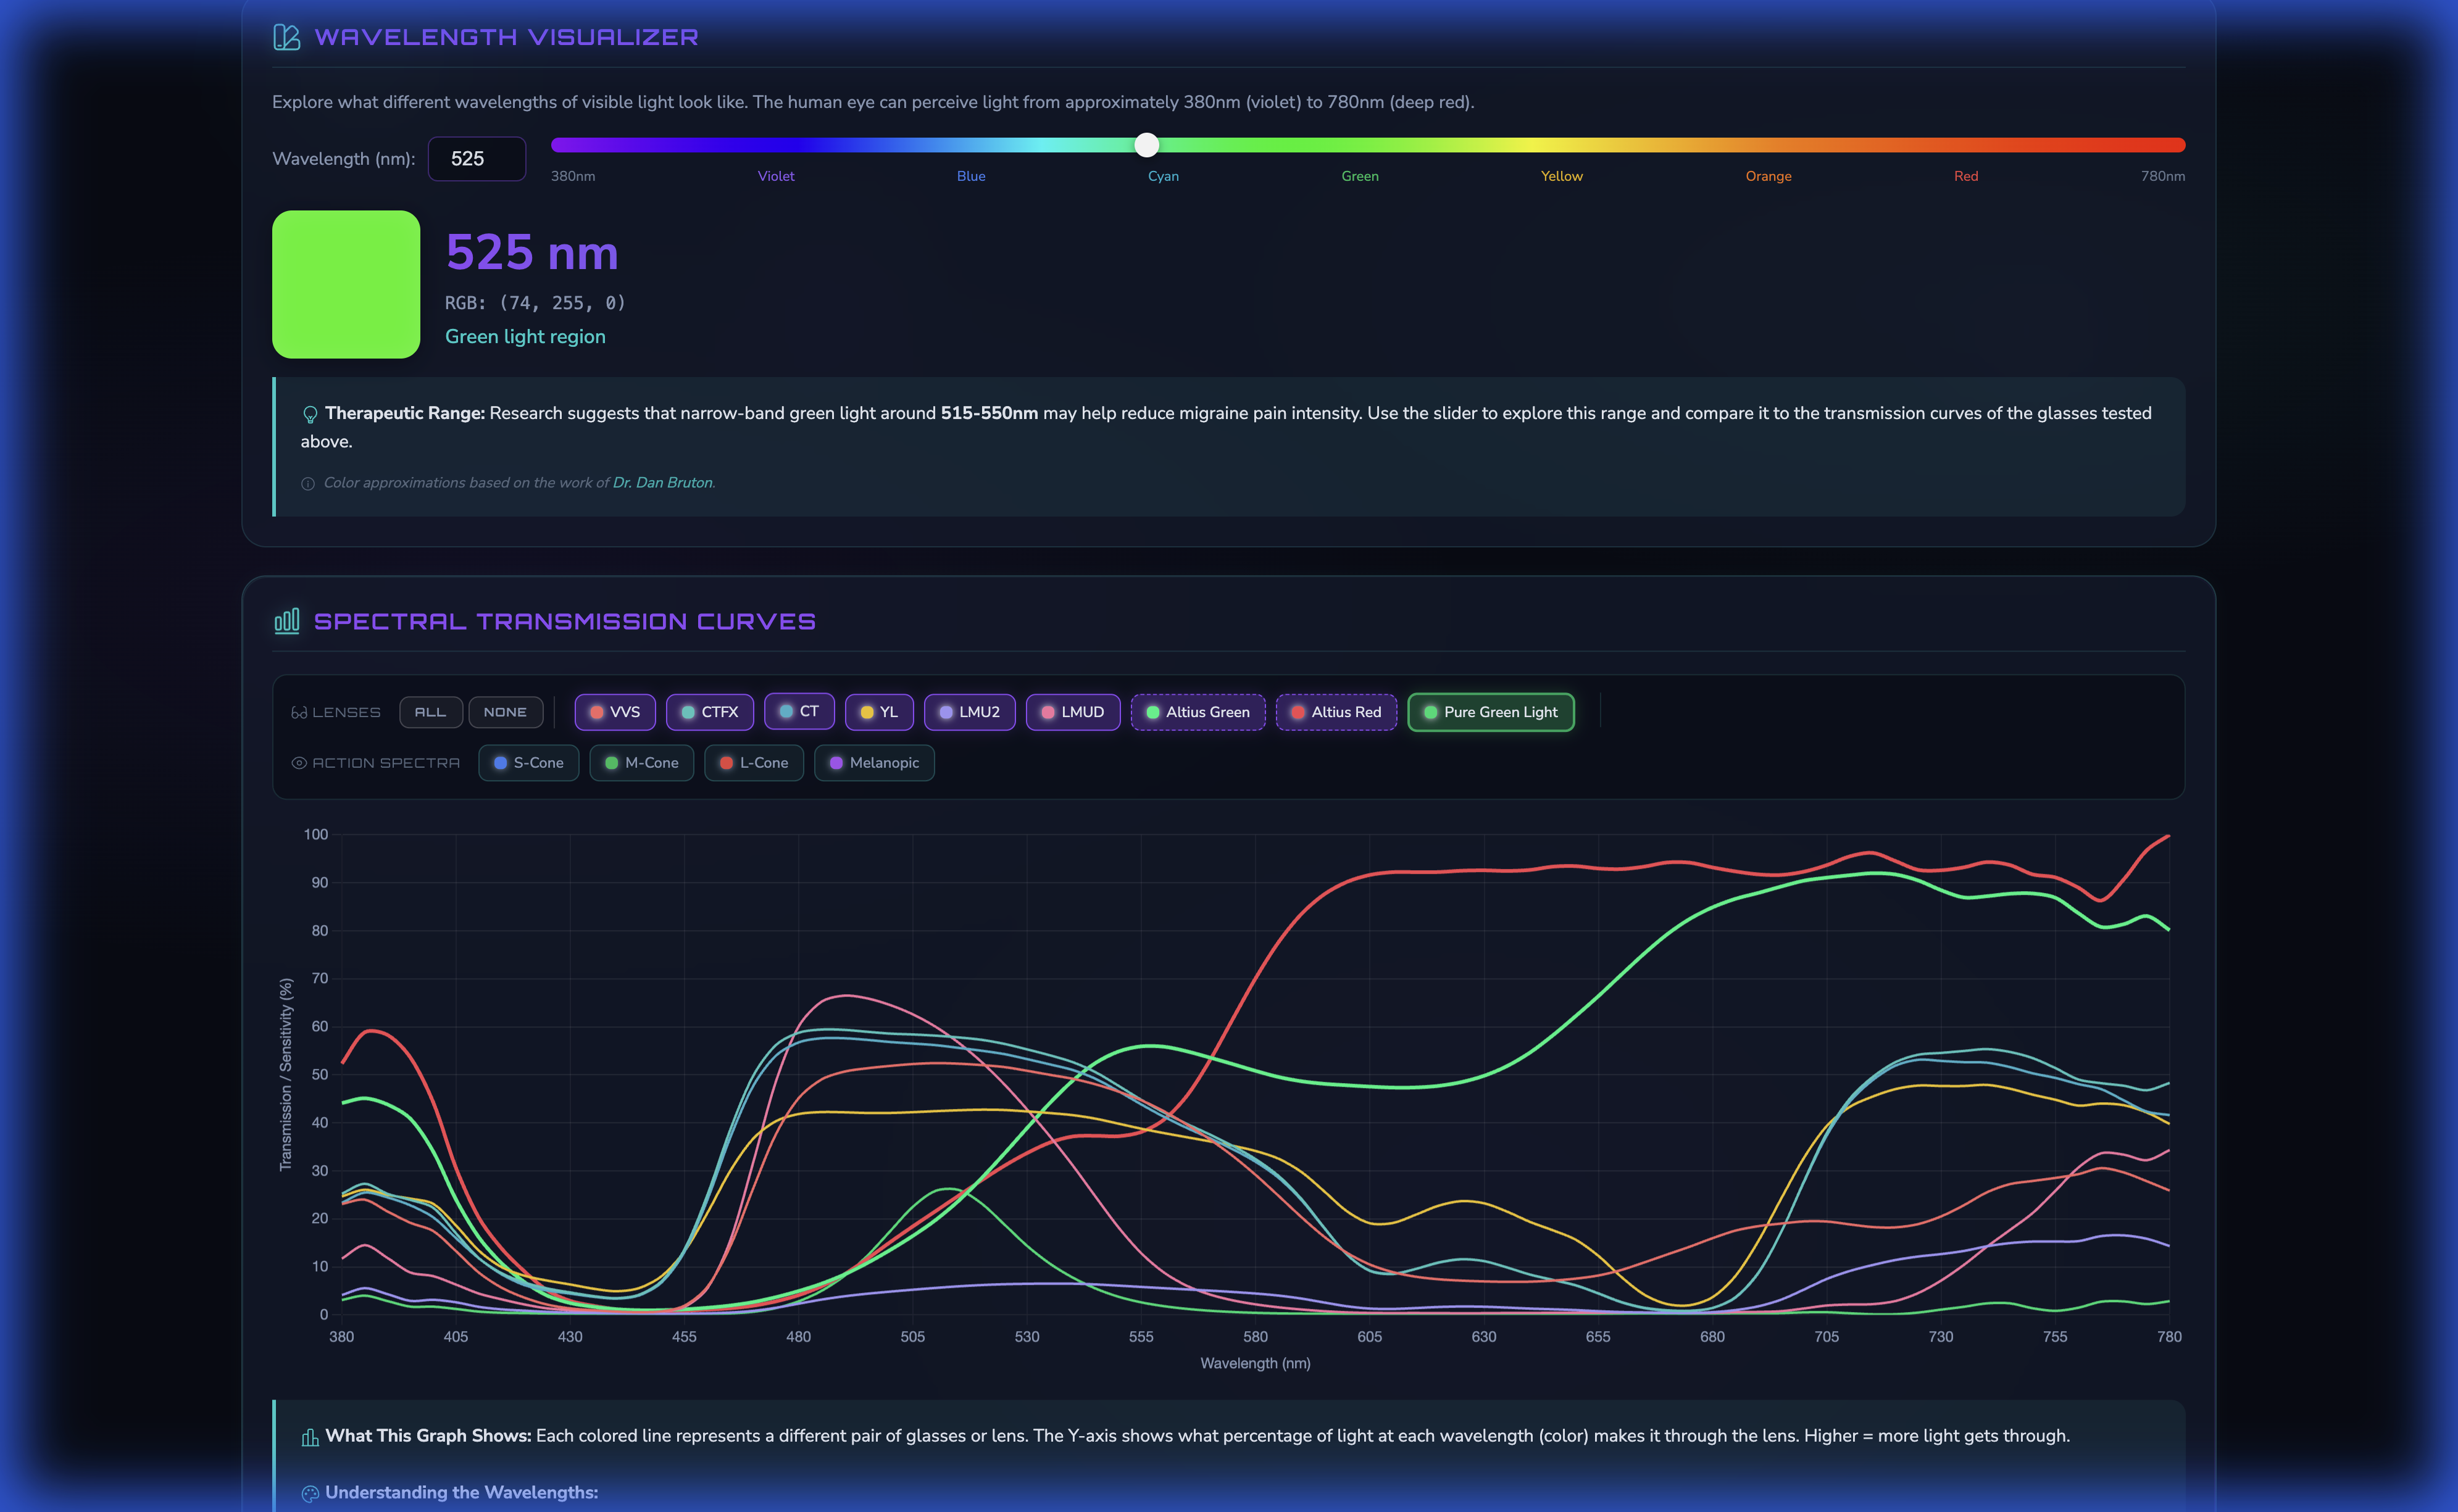Click the 780nm label at the spectrum end
2458x1512 pixels.
point(2163,176)
